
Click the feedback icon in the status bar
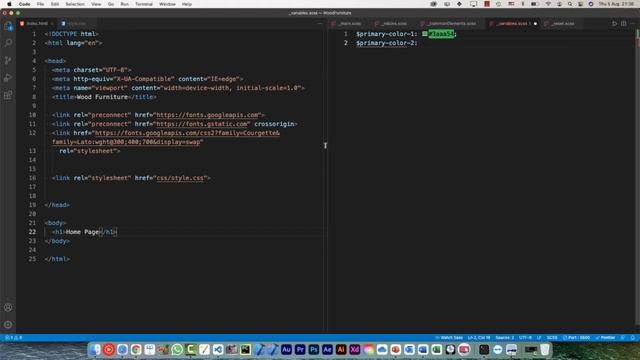[x=623, y=338]
